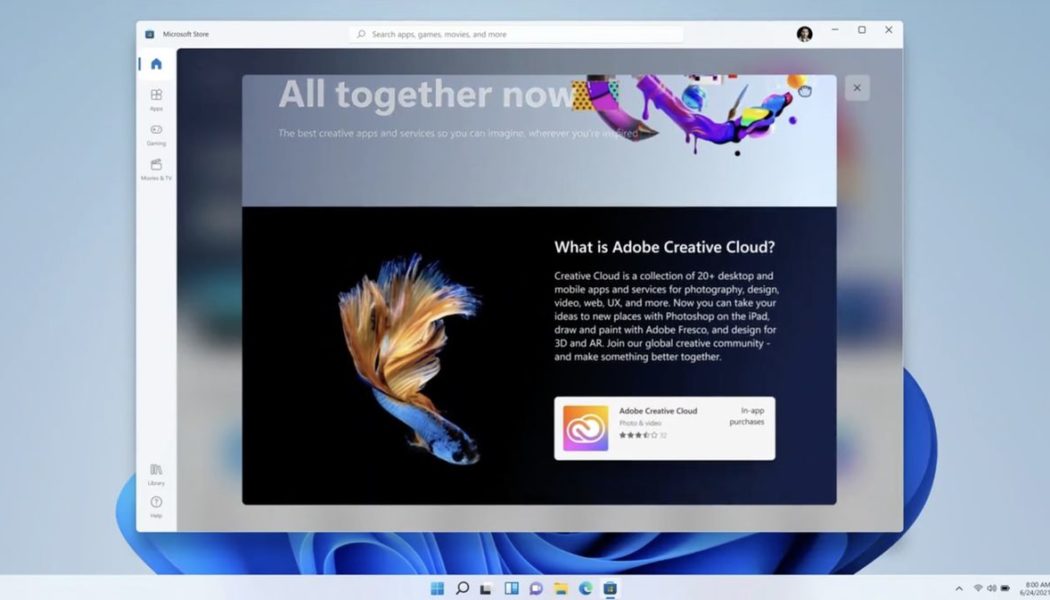
Task: Open the Microsoft Store icon on the taskbar
Action: tap(609, 587)
